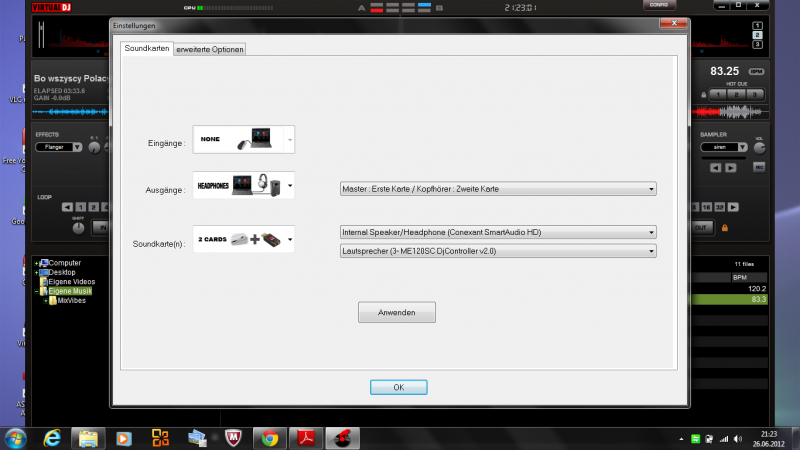Open Internet Explorer from the taskbar
Screen dimensions: 800x450
[x=53, y=437]
